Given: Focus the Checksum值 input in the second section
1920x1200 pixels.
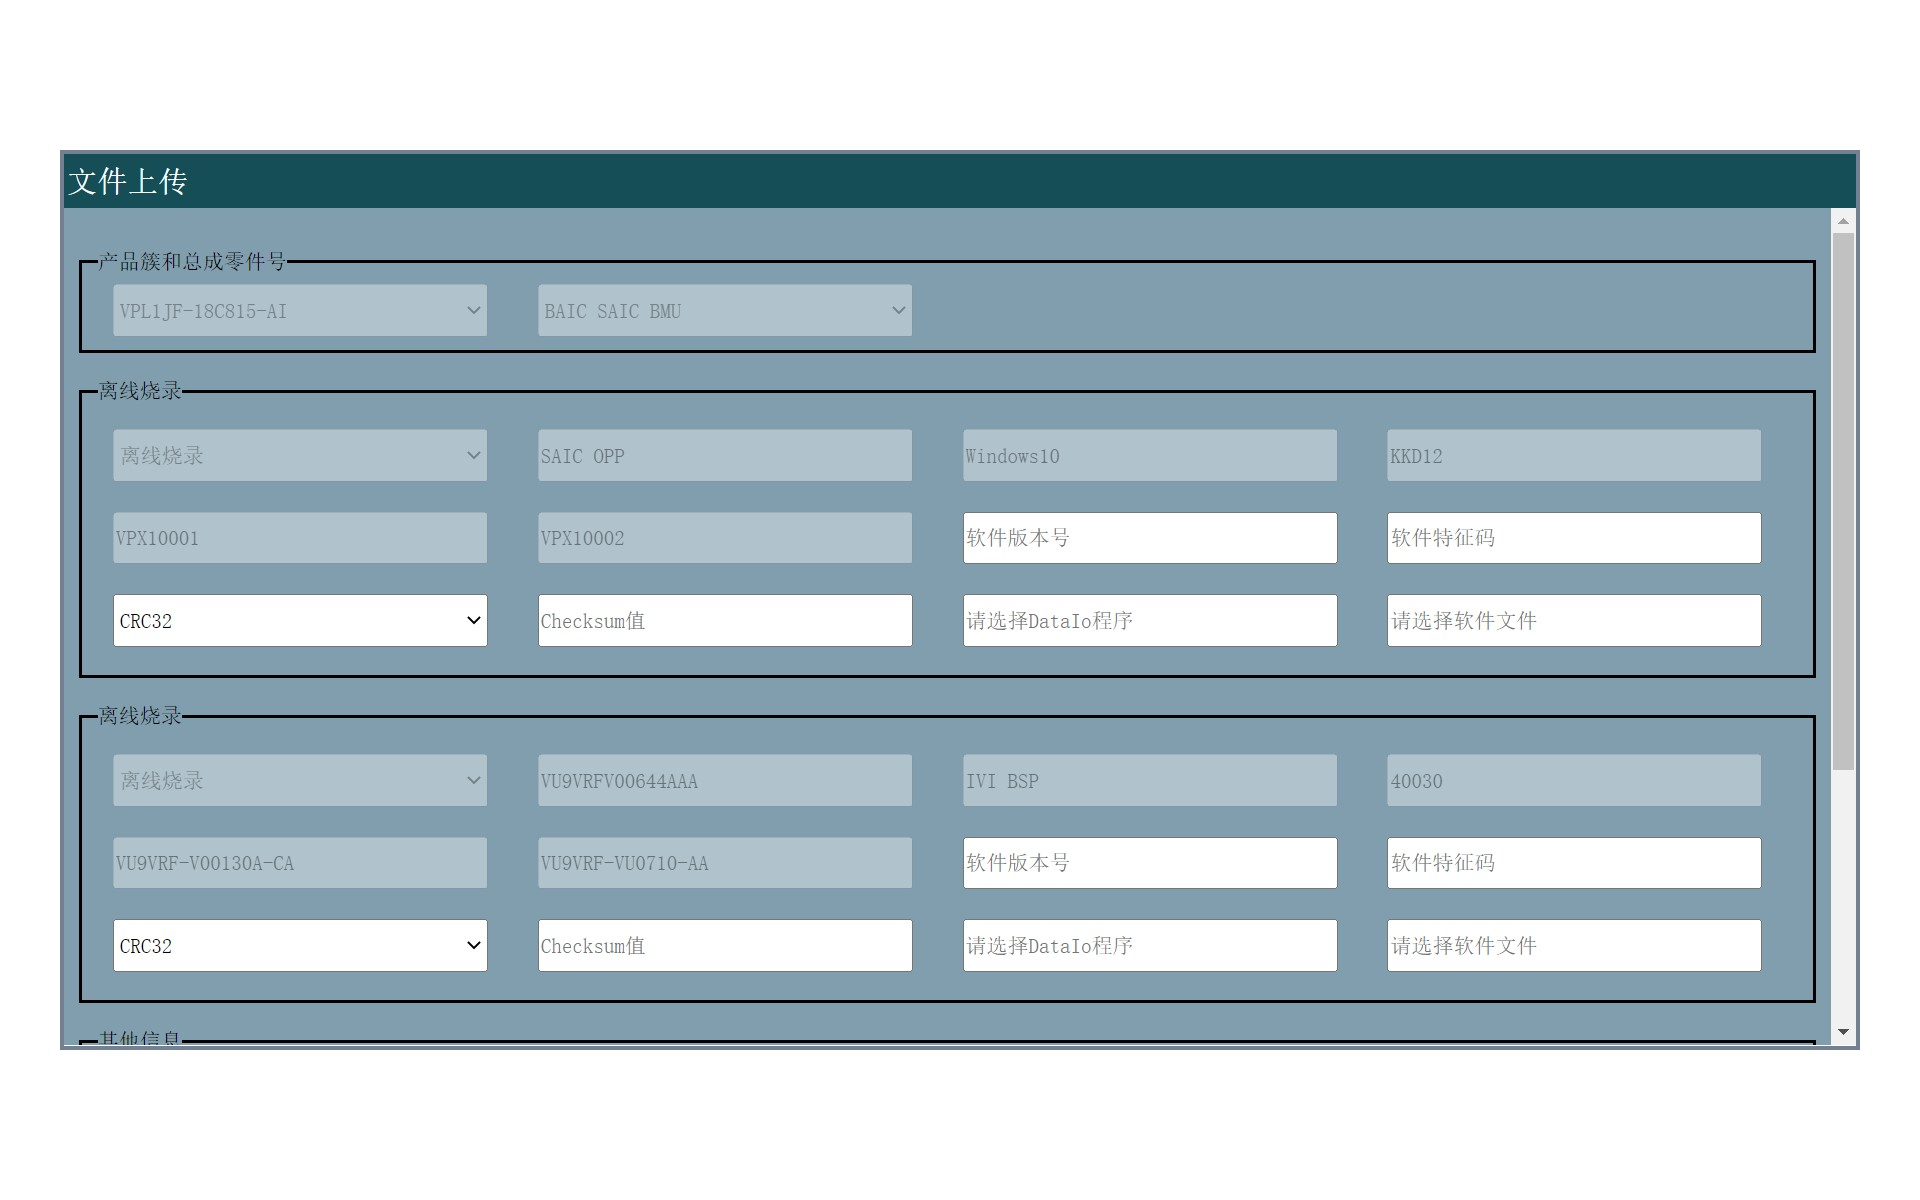Looking at the screenshot, I should [725, 945].
